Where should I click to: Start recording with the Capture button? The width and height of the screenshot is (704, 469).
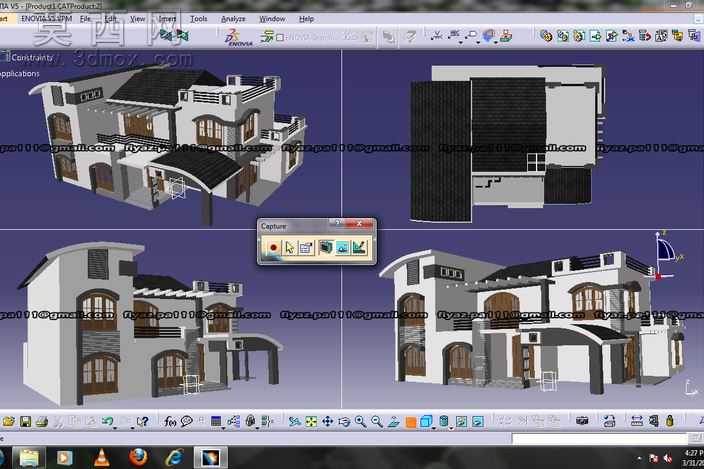click(273, 247)
